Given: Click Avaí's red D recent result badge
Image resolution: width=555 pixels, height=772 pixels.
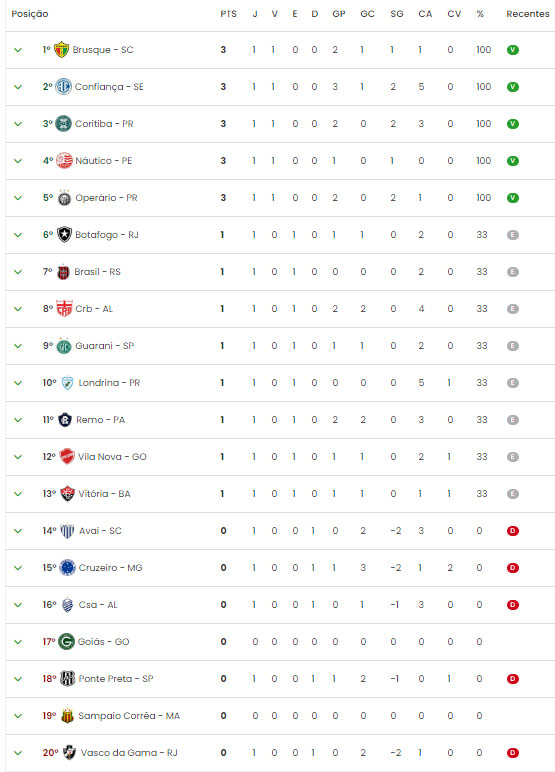Looking at the screenshot, I should pos(513,531).
